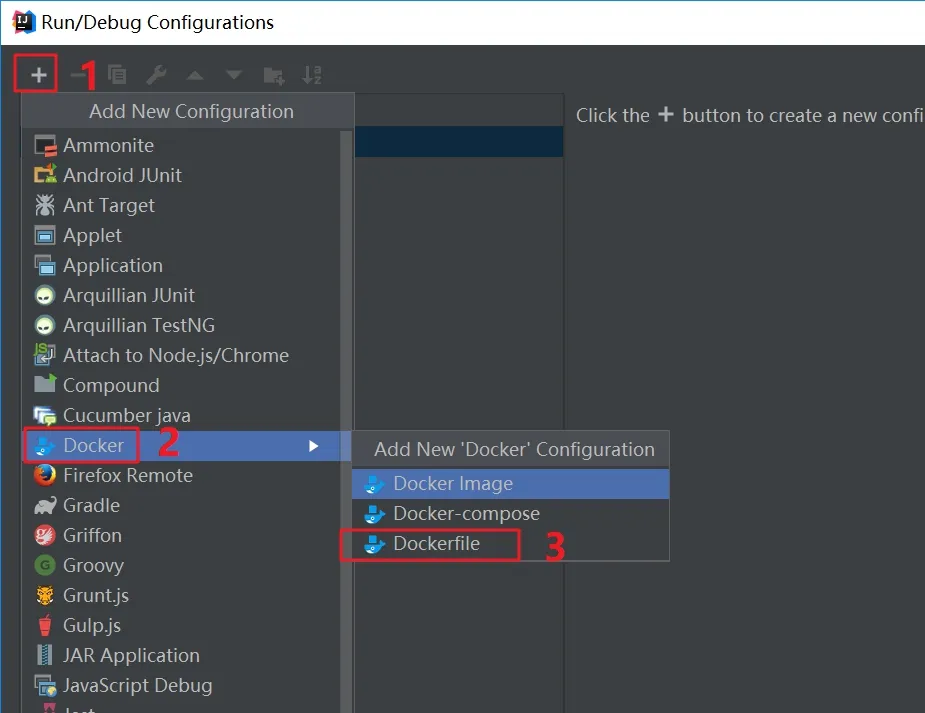The image size is (925, 713).
Task: Expand the Docker submenu arrow
Action: (x=313, y=446)
